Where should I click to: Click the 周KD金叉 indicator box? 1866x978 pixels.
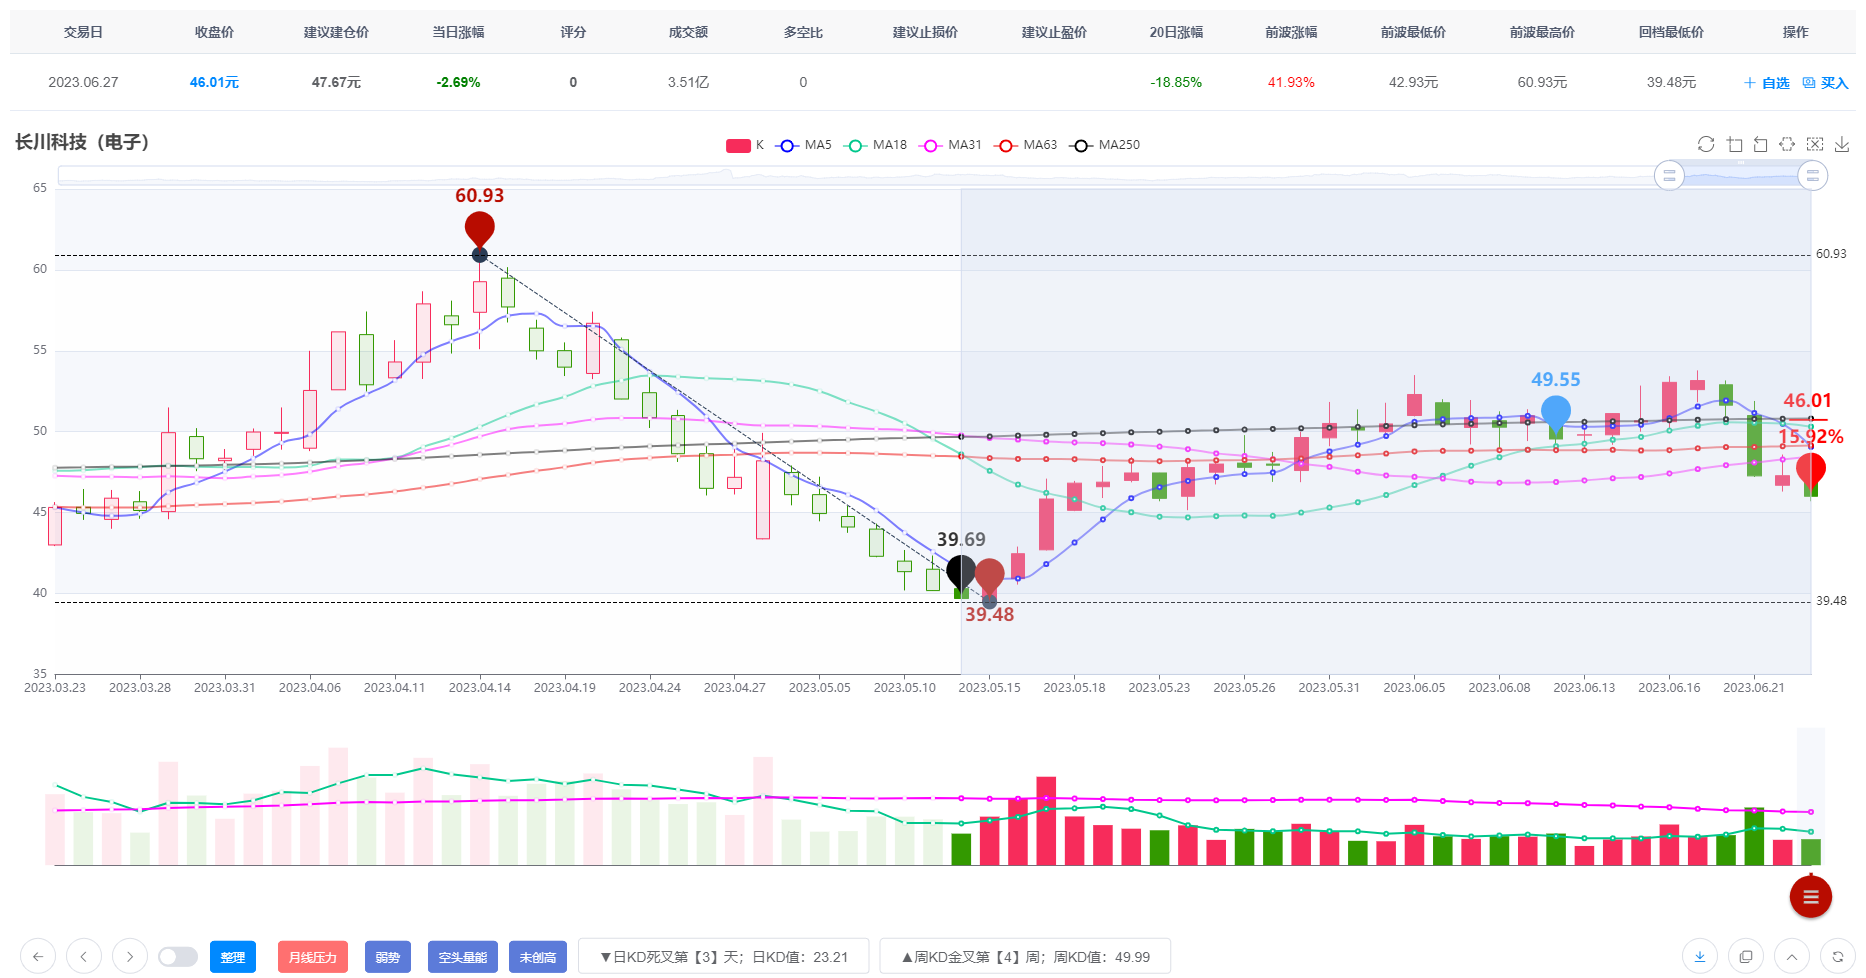1025,957
